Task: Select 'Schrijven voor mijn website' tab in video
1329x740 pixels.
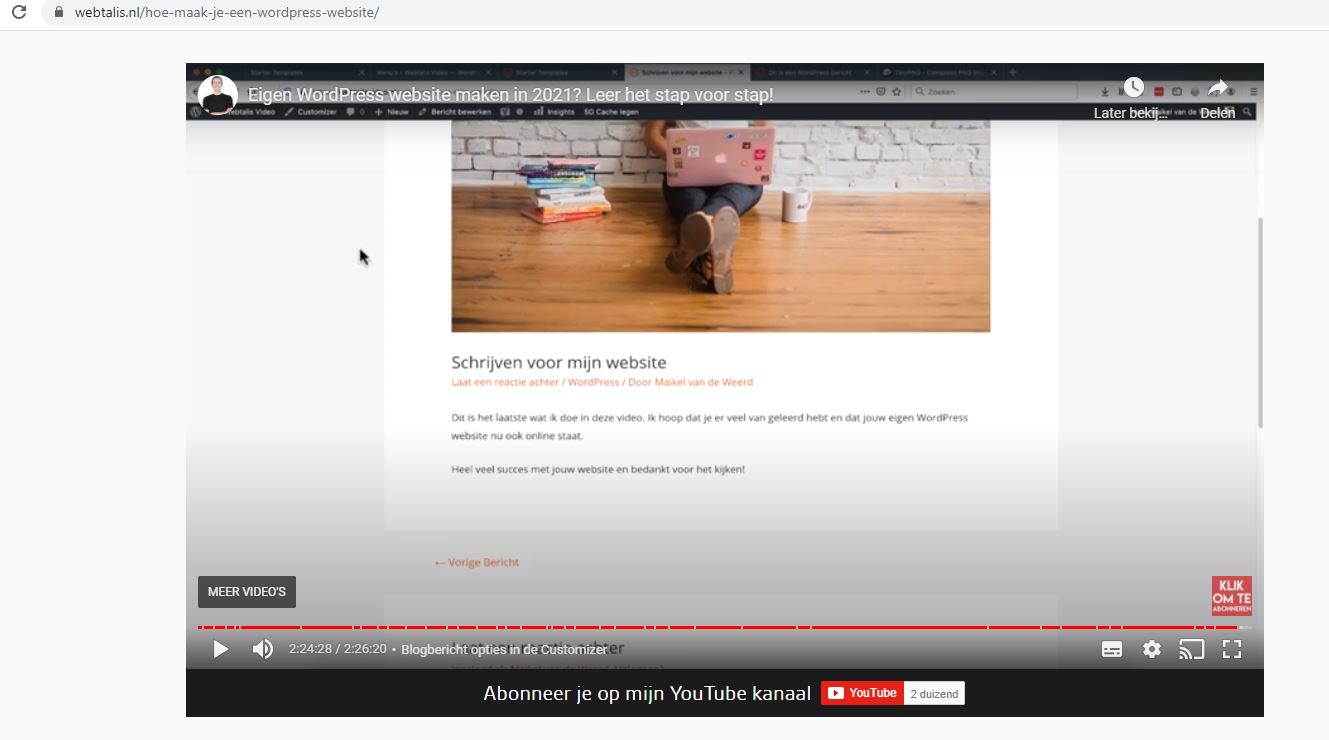Action: click(688, 72)
